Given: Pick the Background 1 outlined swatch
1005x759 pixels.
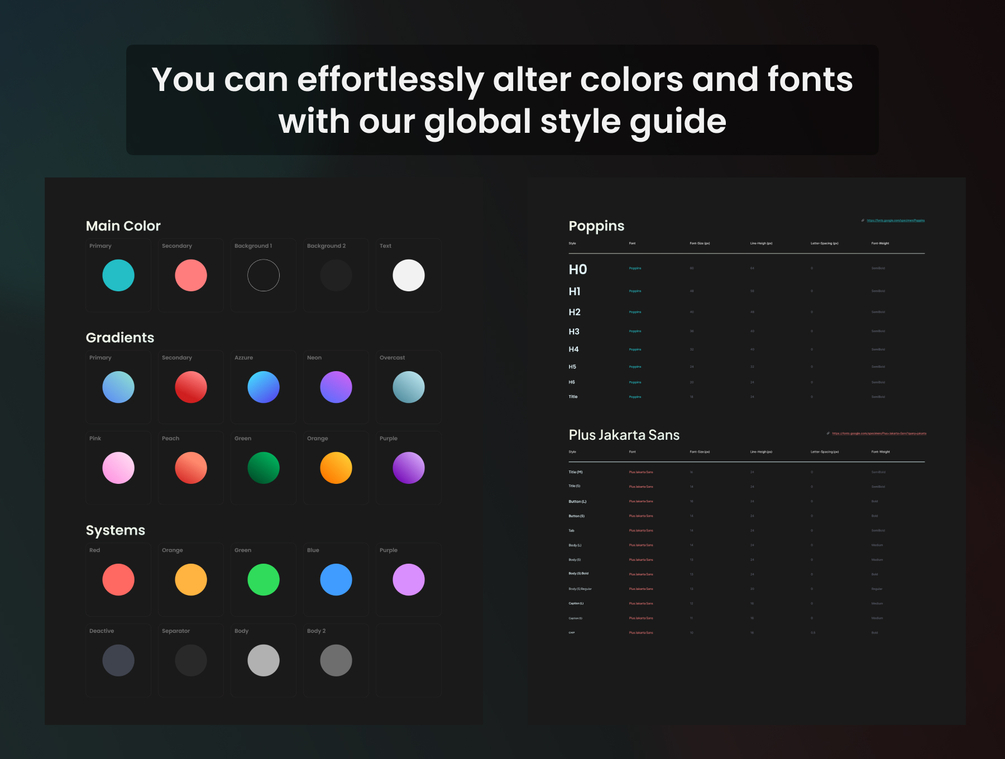Looking at the screenshot, I should coord(263,276).
